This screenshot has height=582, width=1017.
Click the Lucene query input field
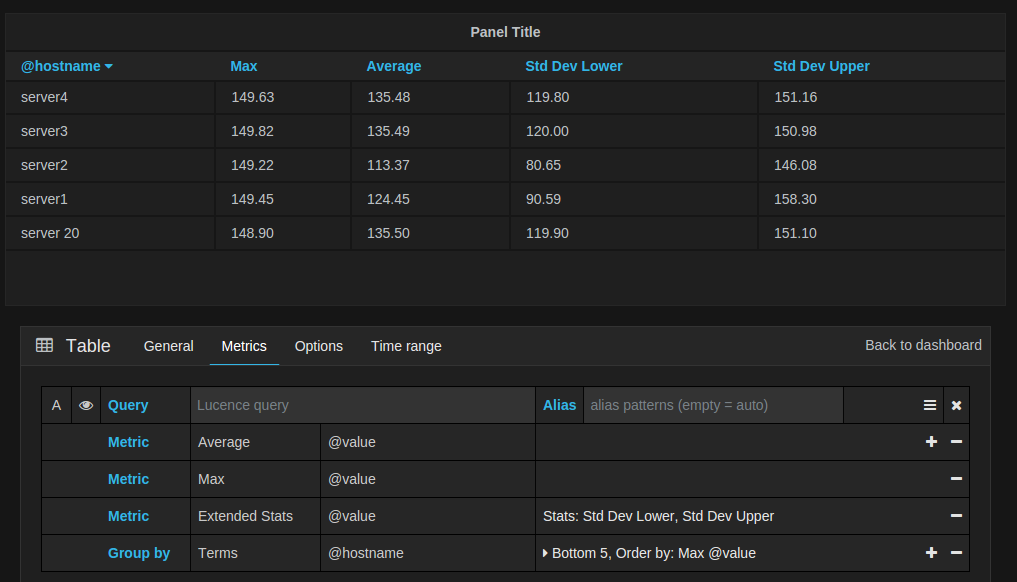point(363,405)
